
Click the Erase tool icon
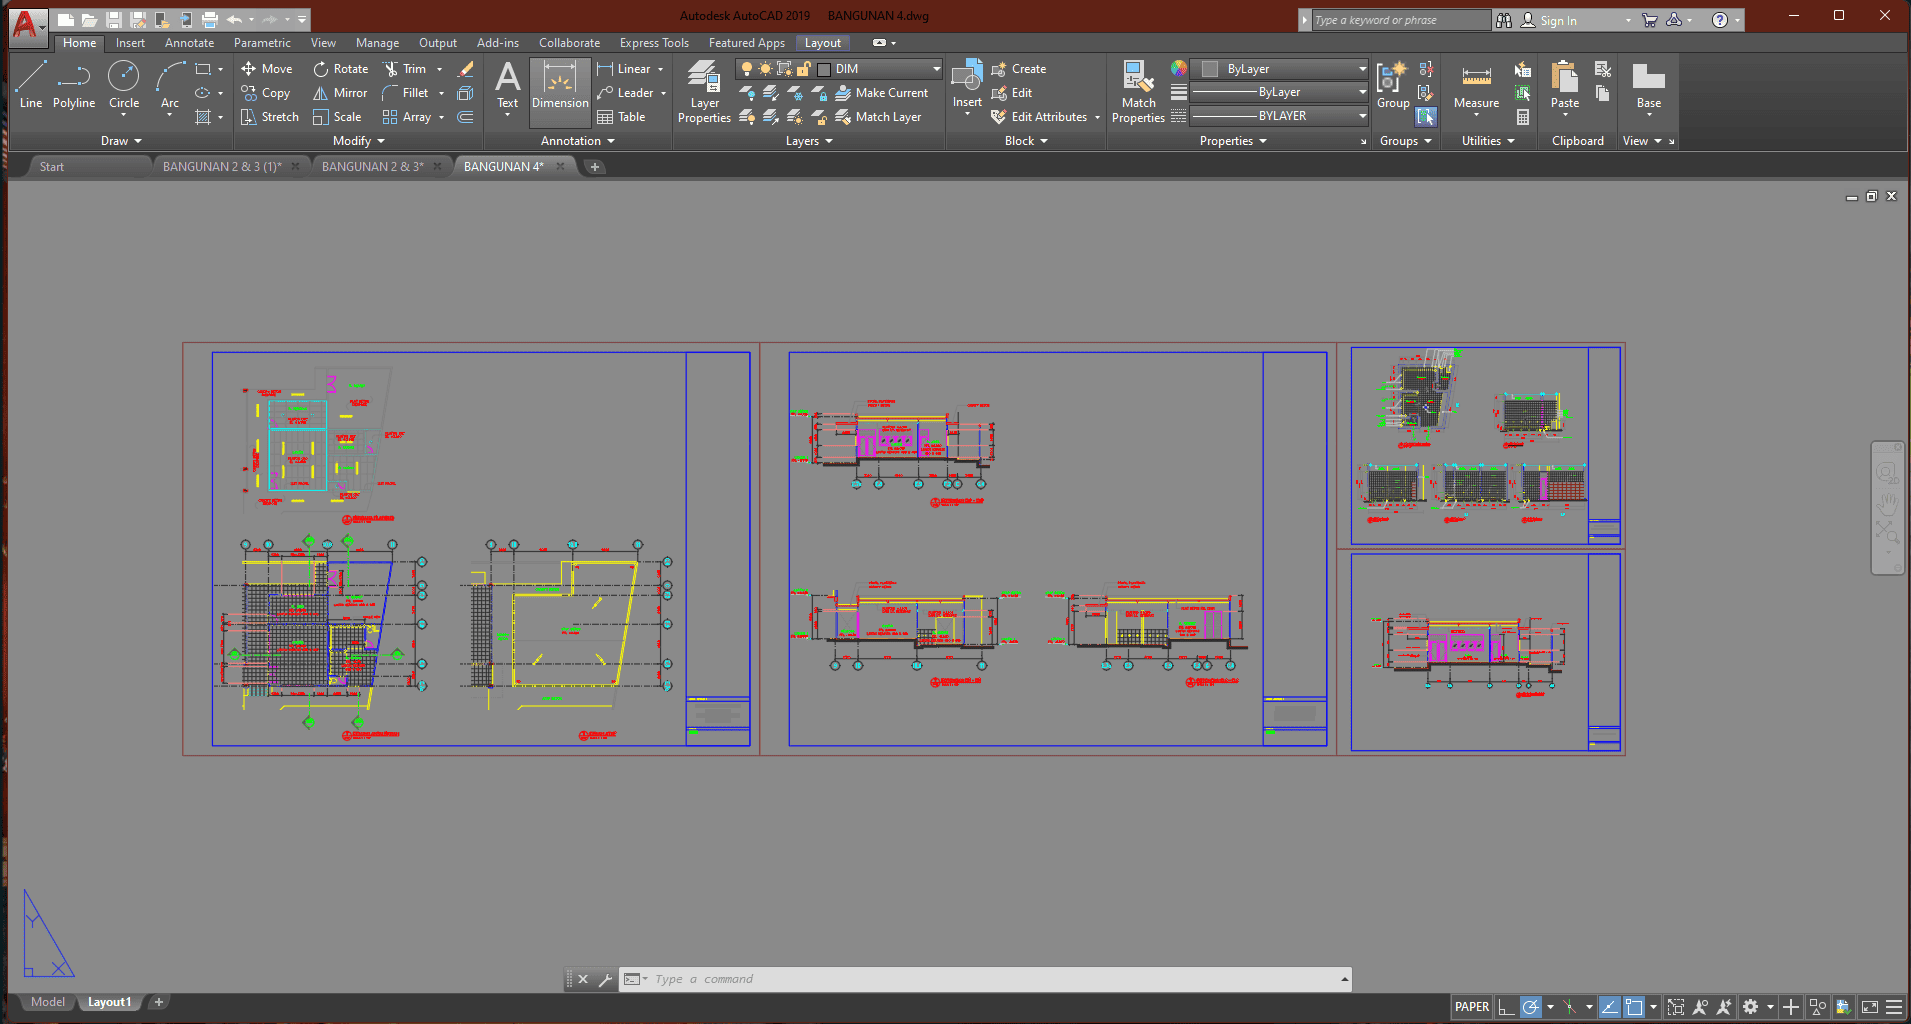tap(465, 69)
